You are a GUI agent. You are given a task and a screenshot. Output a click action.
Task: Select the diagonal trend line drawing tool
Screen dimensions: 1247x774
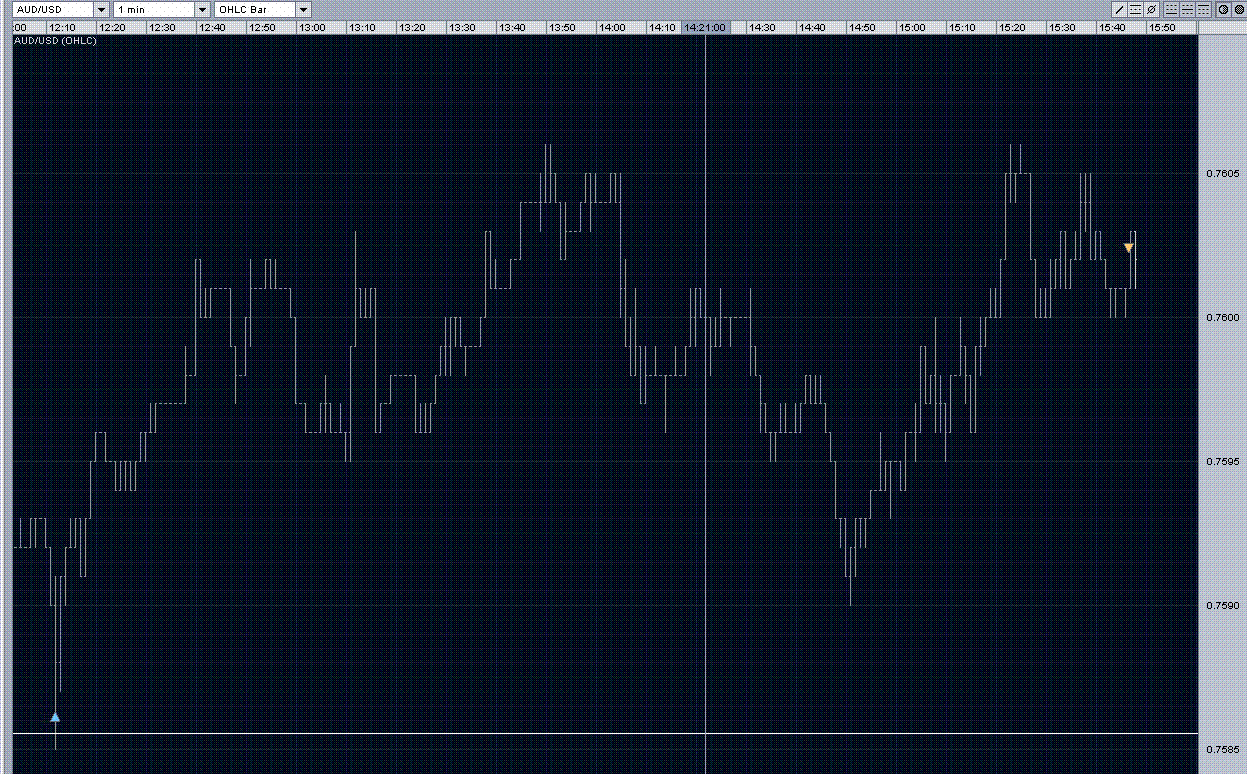(x=1119, y=9)
